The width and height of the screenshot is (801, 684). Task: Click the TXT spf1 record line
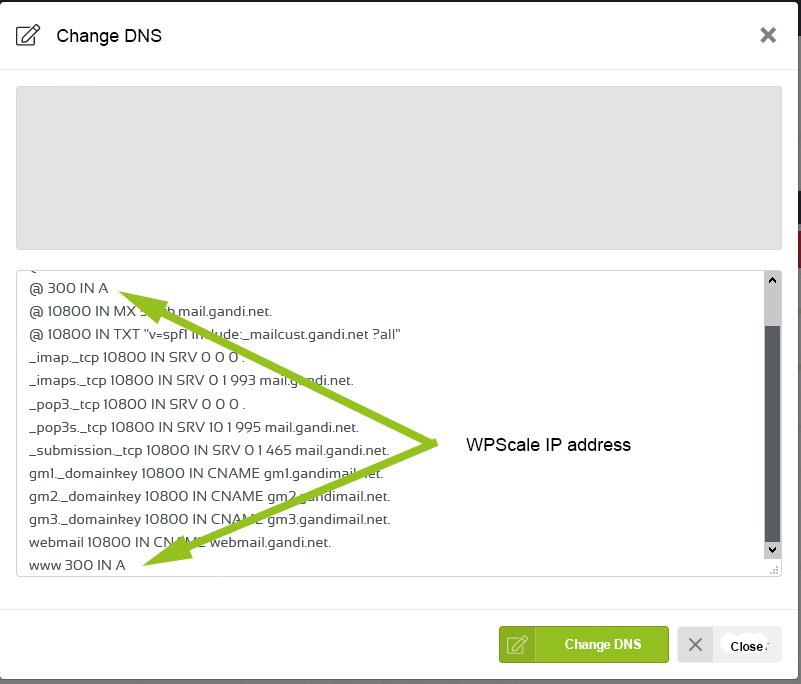(215, 334)
